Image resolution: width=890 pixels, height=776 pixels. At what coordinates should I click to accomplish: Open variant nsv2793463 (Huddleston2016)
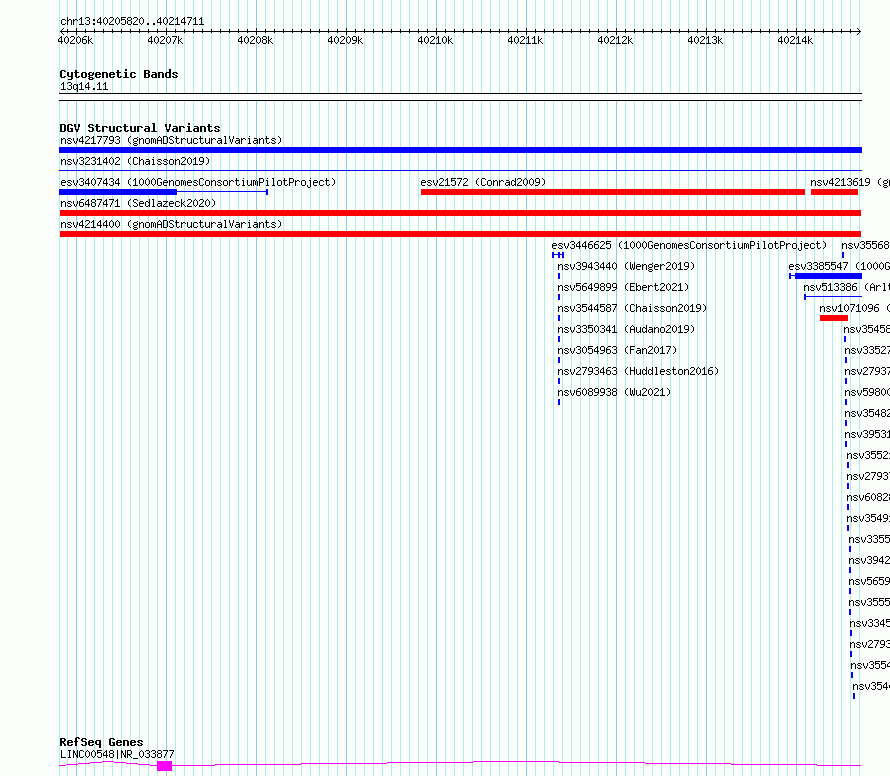638,371
